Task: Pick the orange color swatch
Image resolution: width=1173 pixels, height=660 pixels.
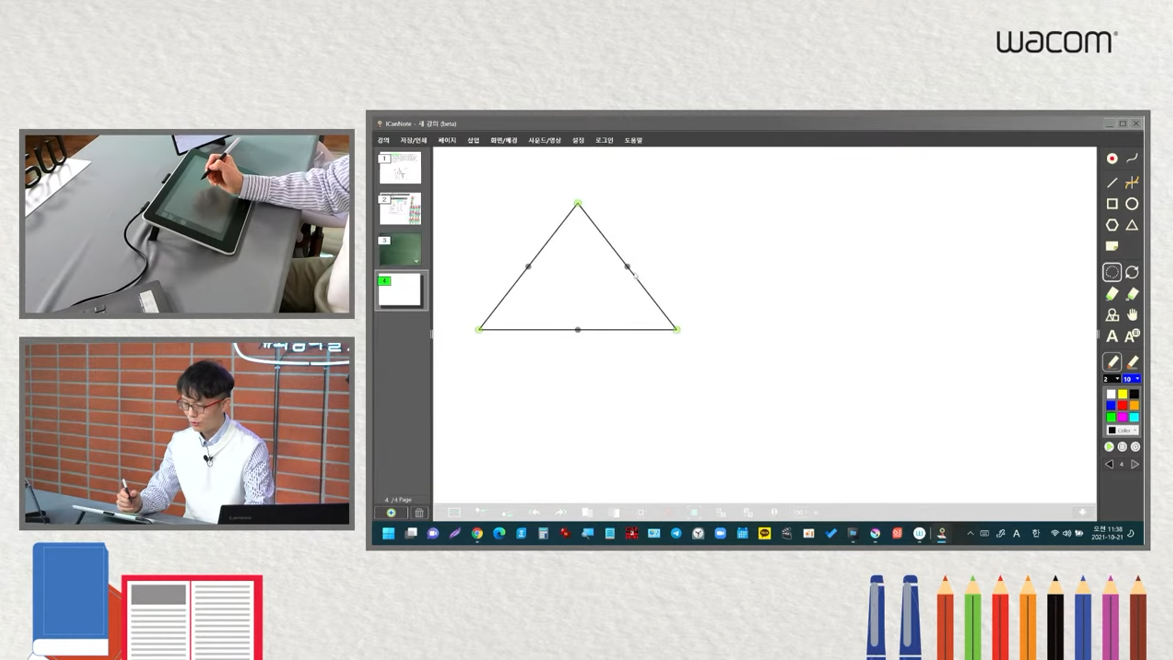Action: (x=1134, y=406)
